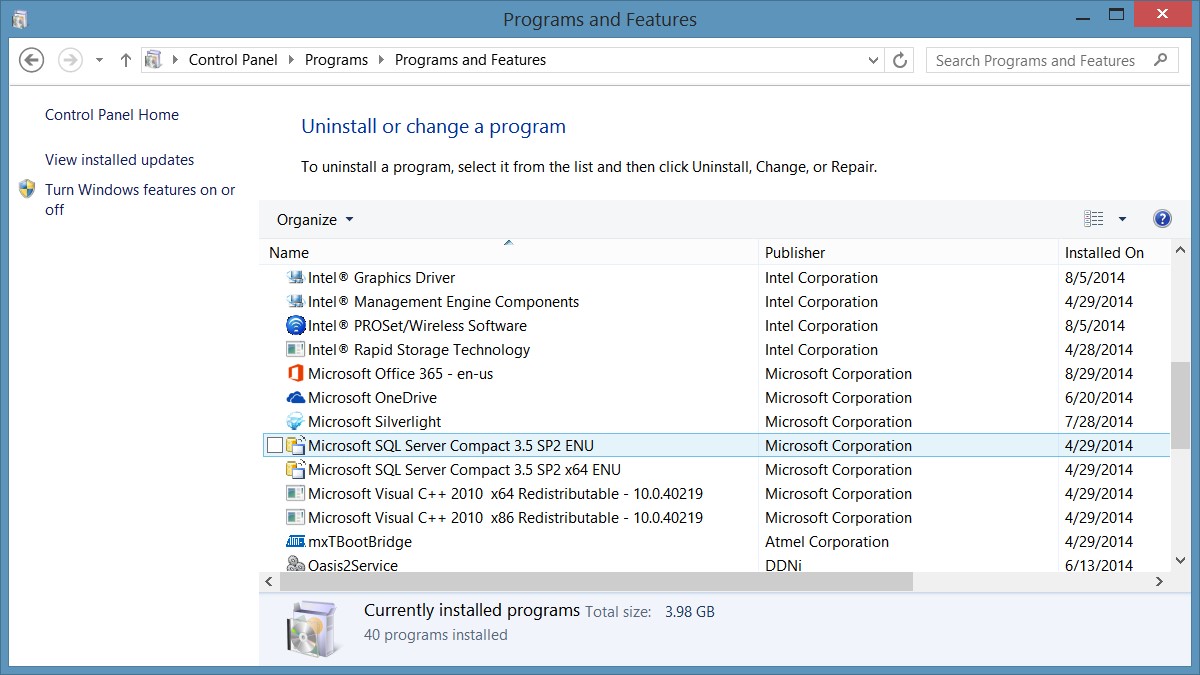
Task: Click the Microsoft Silverlight icon
Action: pos(294,422)
